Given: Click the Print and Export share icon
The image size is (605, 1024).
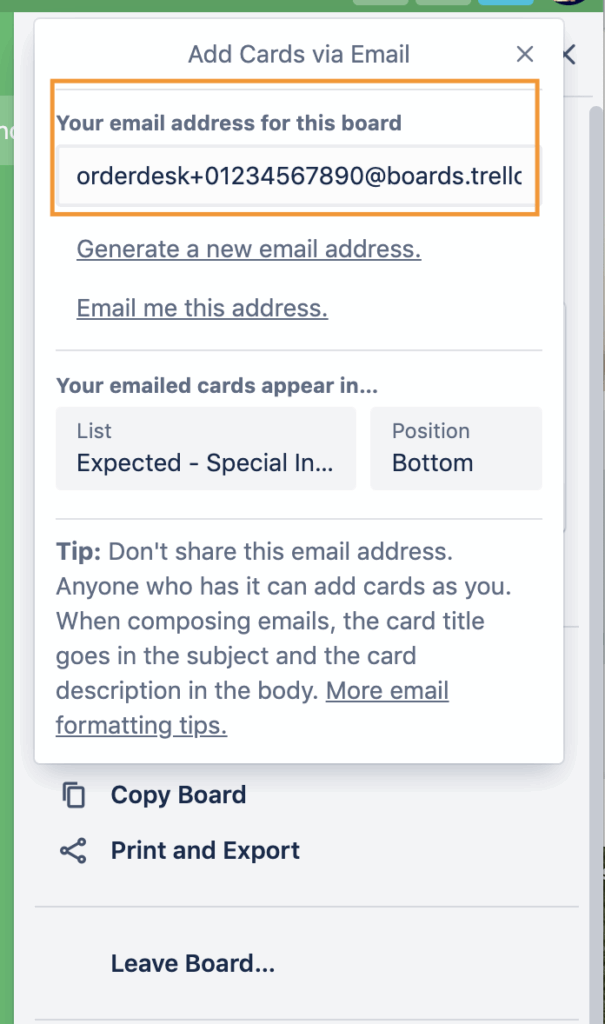Looking at the screenshot, I should pos(73,851).
